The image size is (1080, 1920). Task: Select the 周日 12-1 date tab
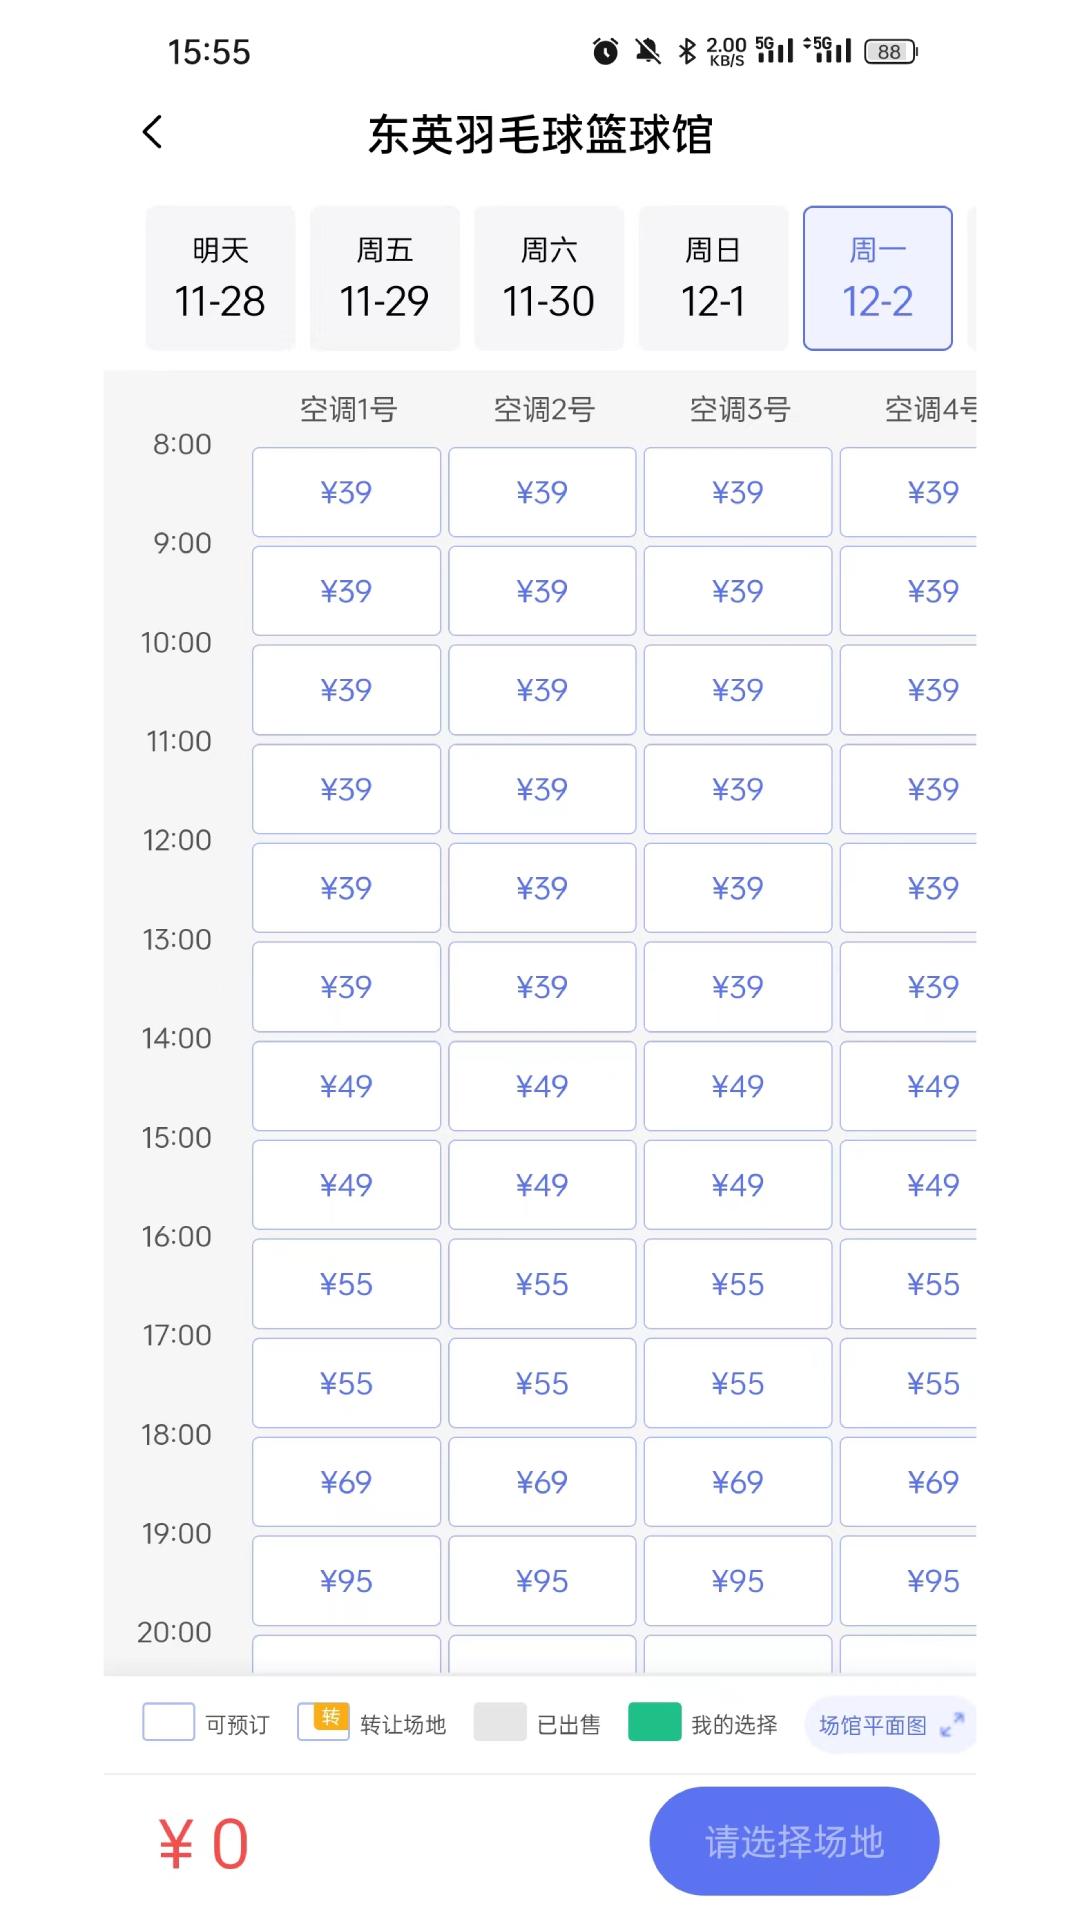pyautogui.click(x=713, y=278)
